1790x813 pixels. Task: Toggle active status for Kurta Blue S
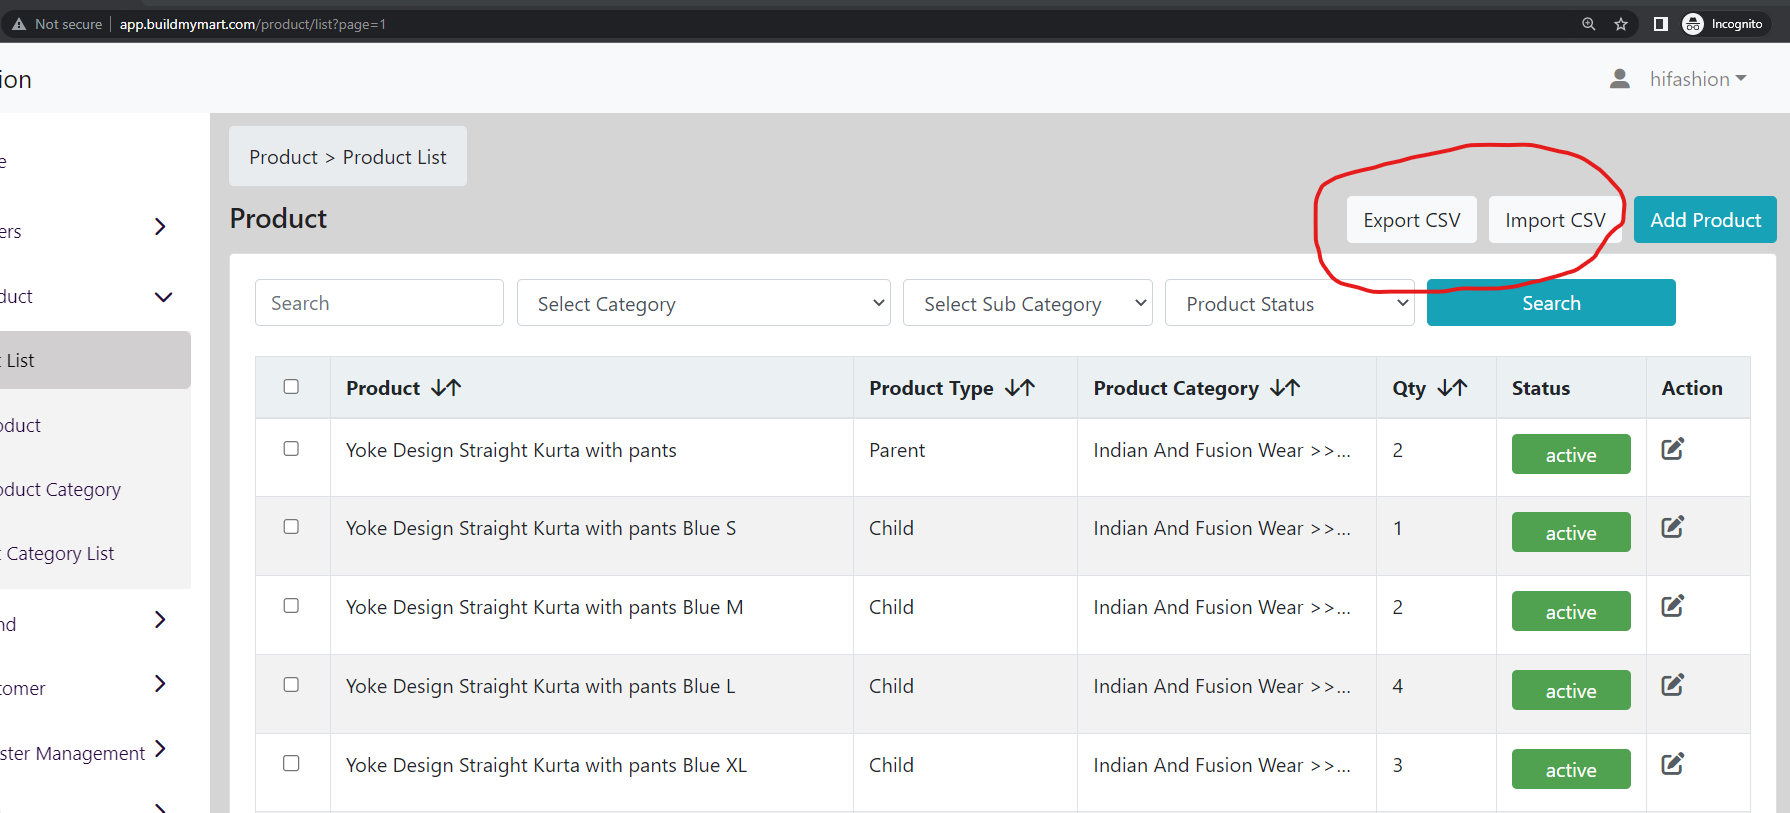[x=1571, y=532]
